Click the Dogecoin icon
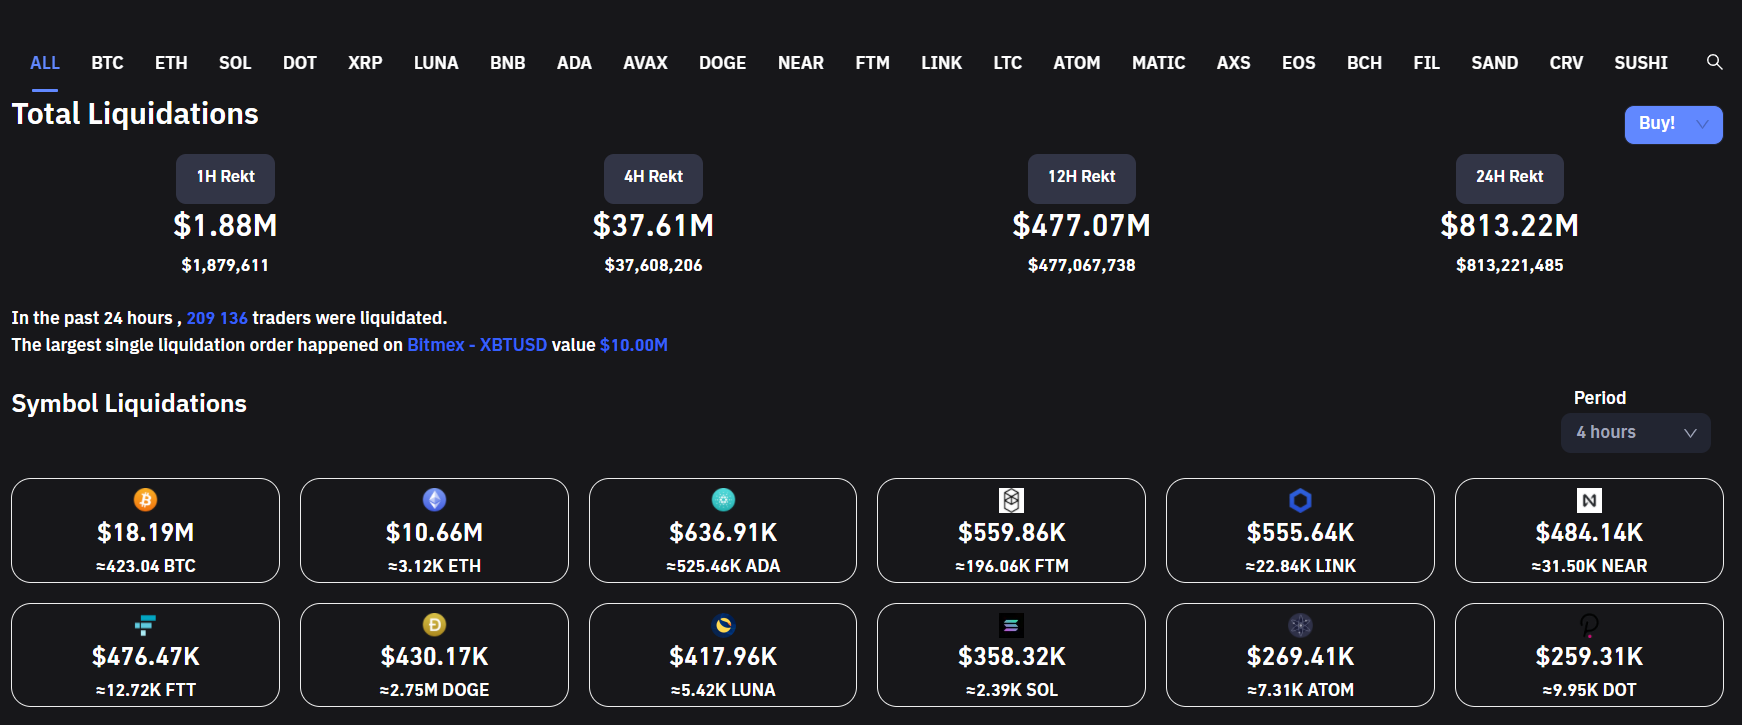Screen dimensions: 1742x725 click(434, 625)
